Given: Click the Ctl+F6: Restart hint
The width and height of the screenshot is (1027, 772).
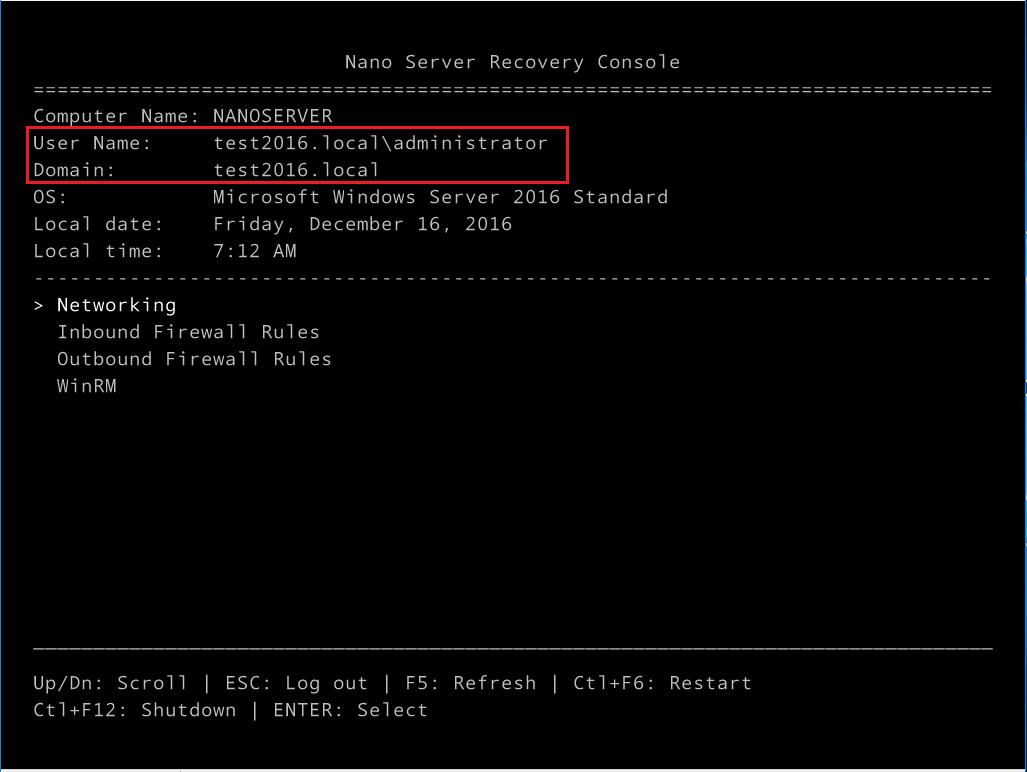Looking at the screenshot, I should 662,683.
